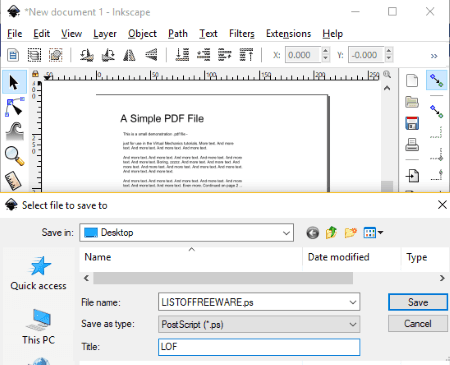Viewport: 450px width, 365px height.
Task: Open the Filters menu
Action: coord(242,34)
